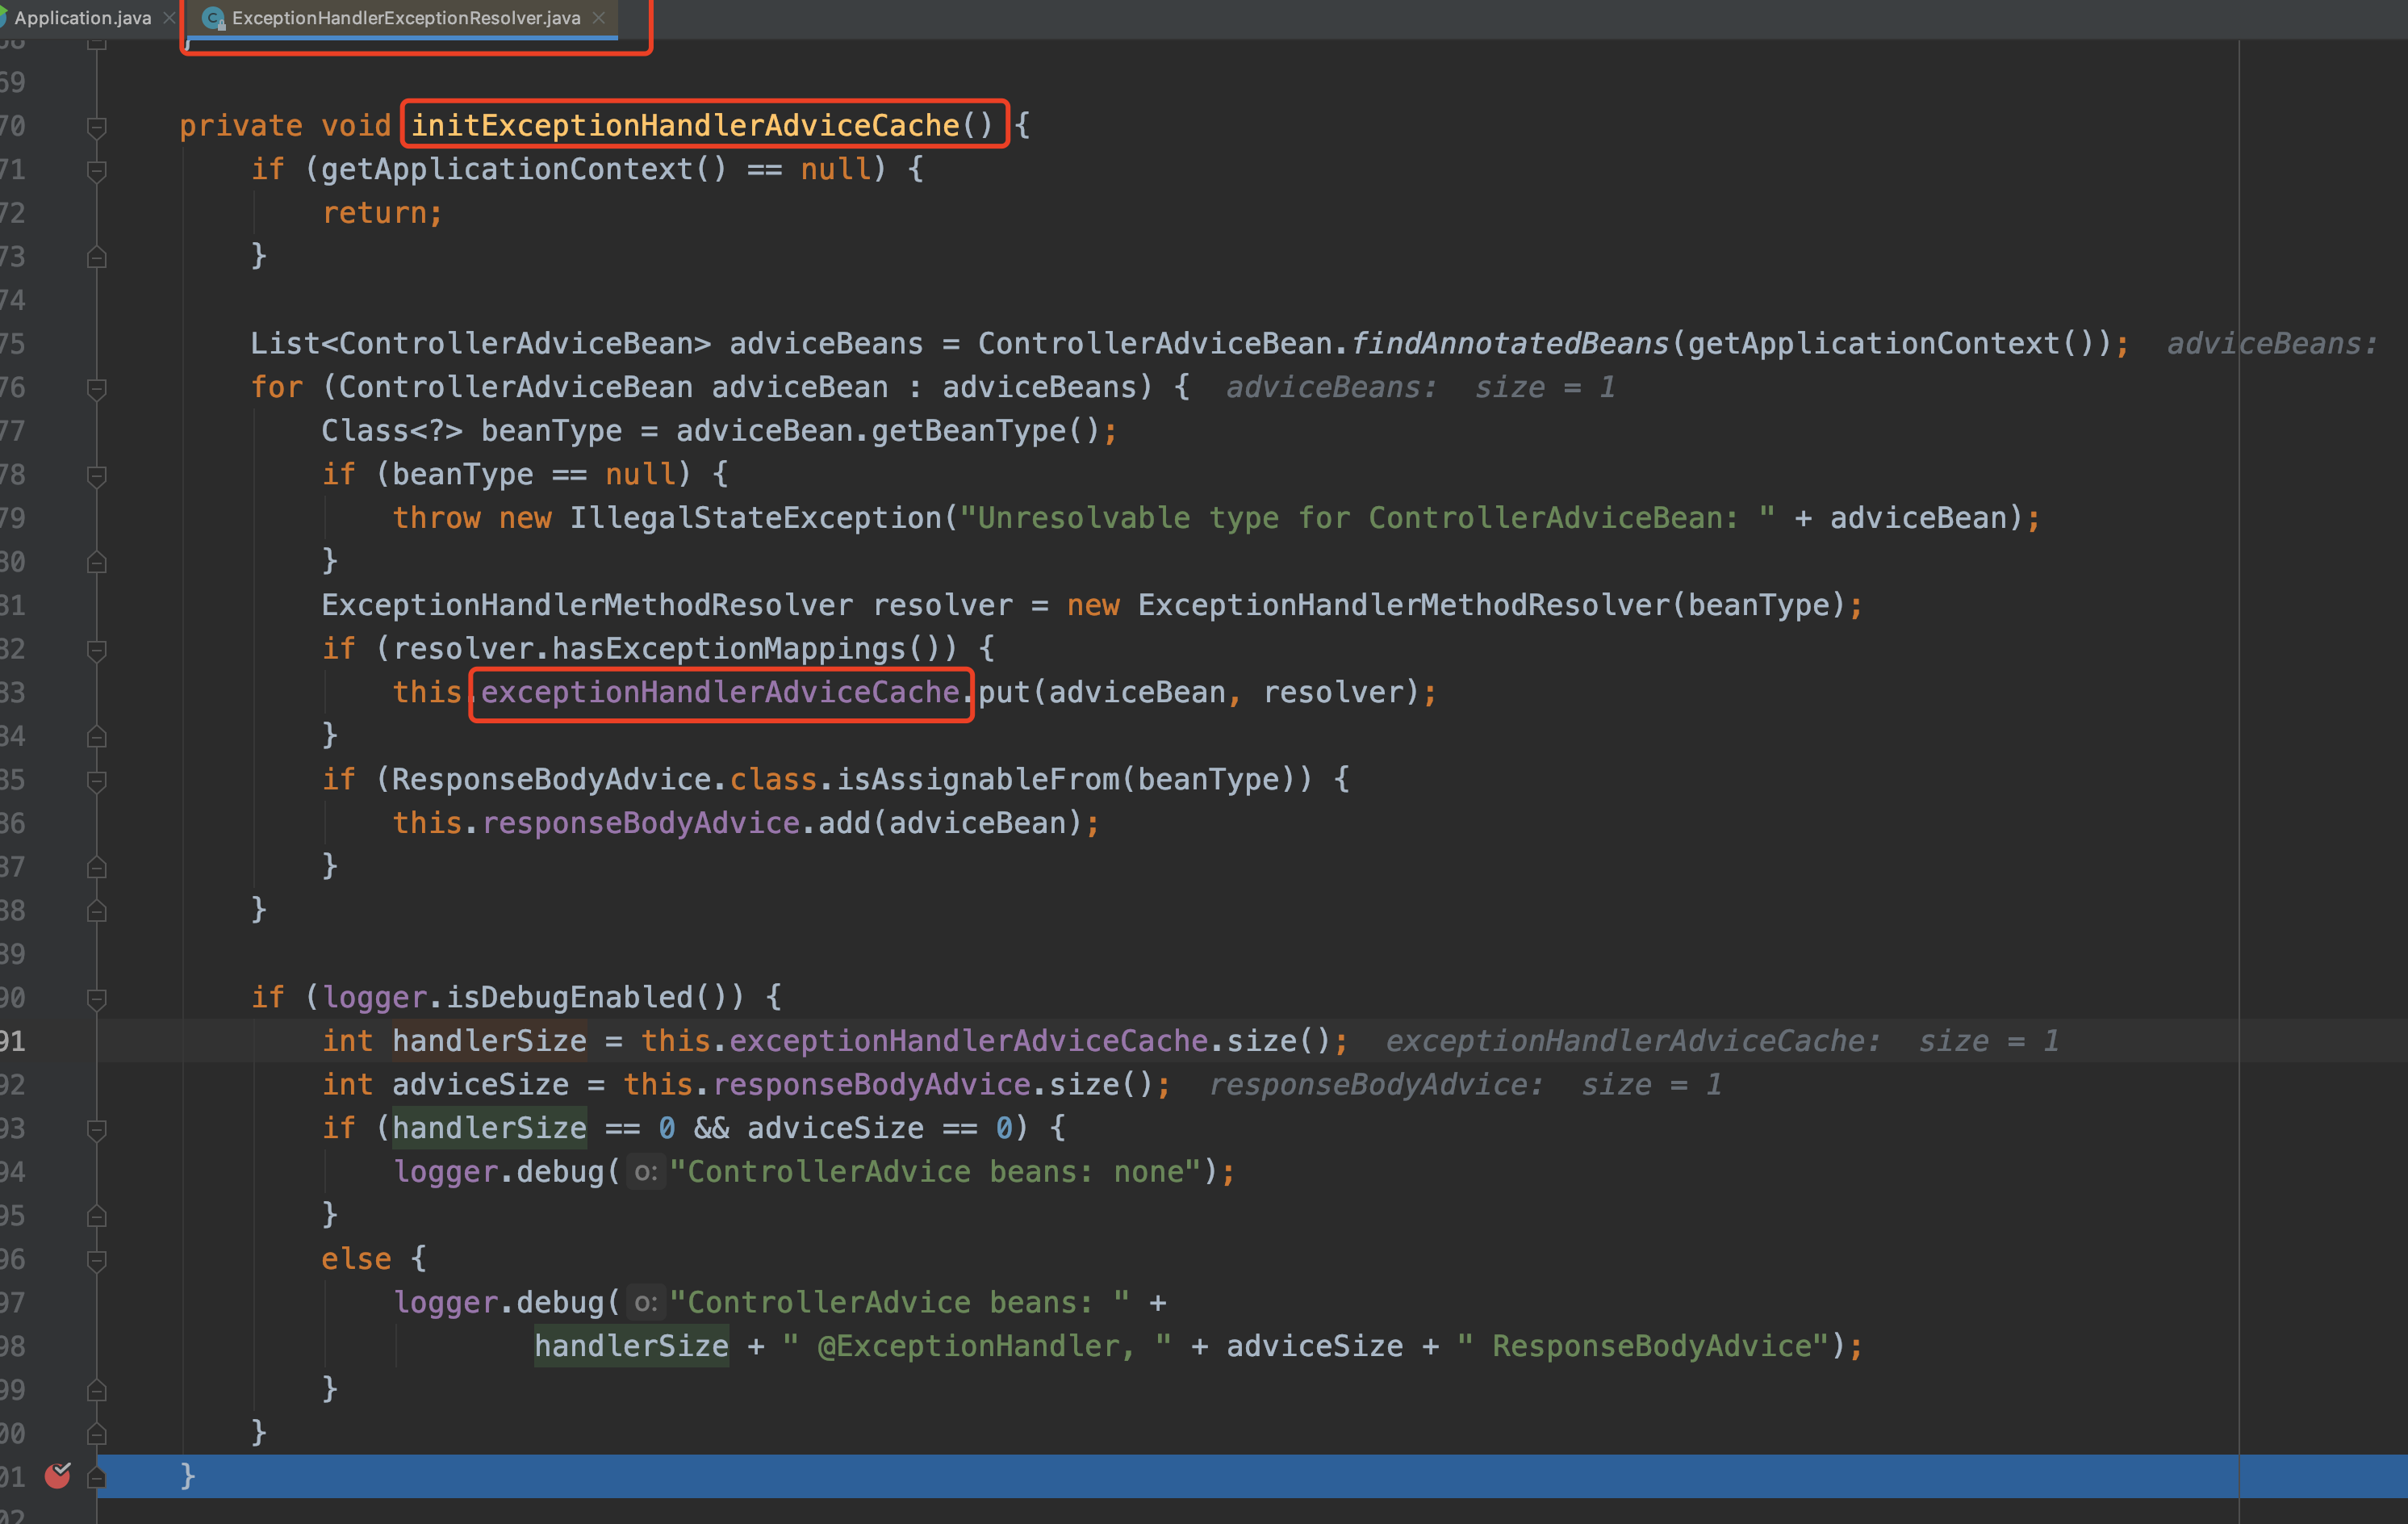Screen dimensions: 2408x1524
Task: Collapse the for ControllerAdviceBean loop fold marker
Action: (x=97, y=389)
